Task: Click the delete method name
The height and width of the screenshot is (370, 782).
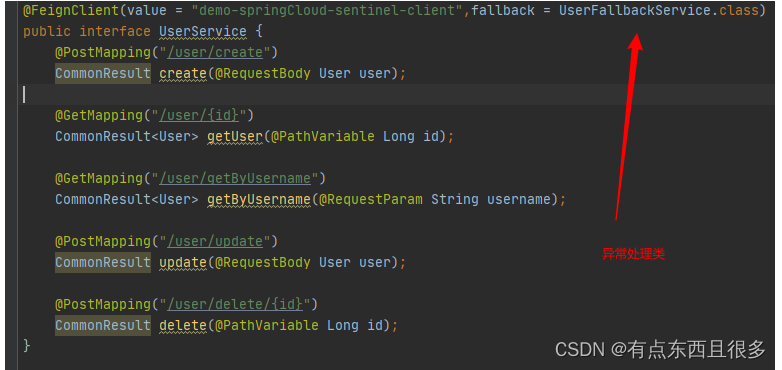Action: click(x=183, y=325)
